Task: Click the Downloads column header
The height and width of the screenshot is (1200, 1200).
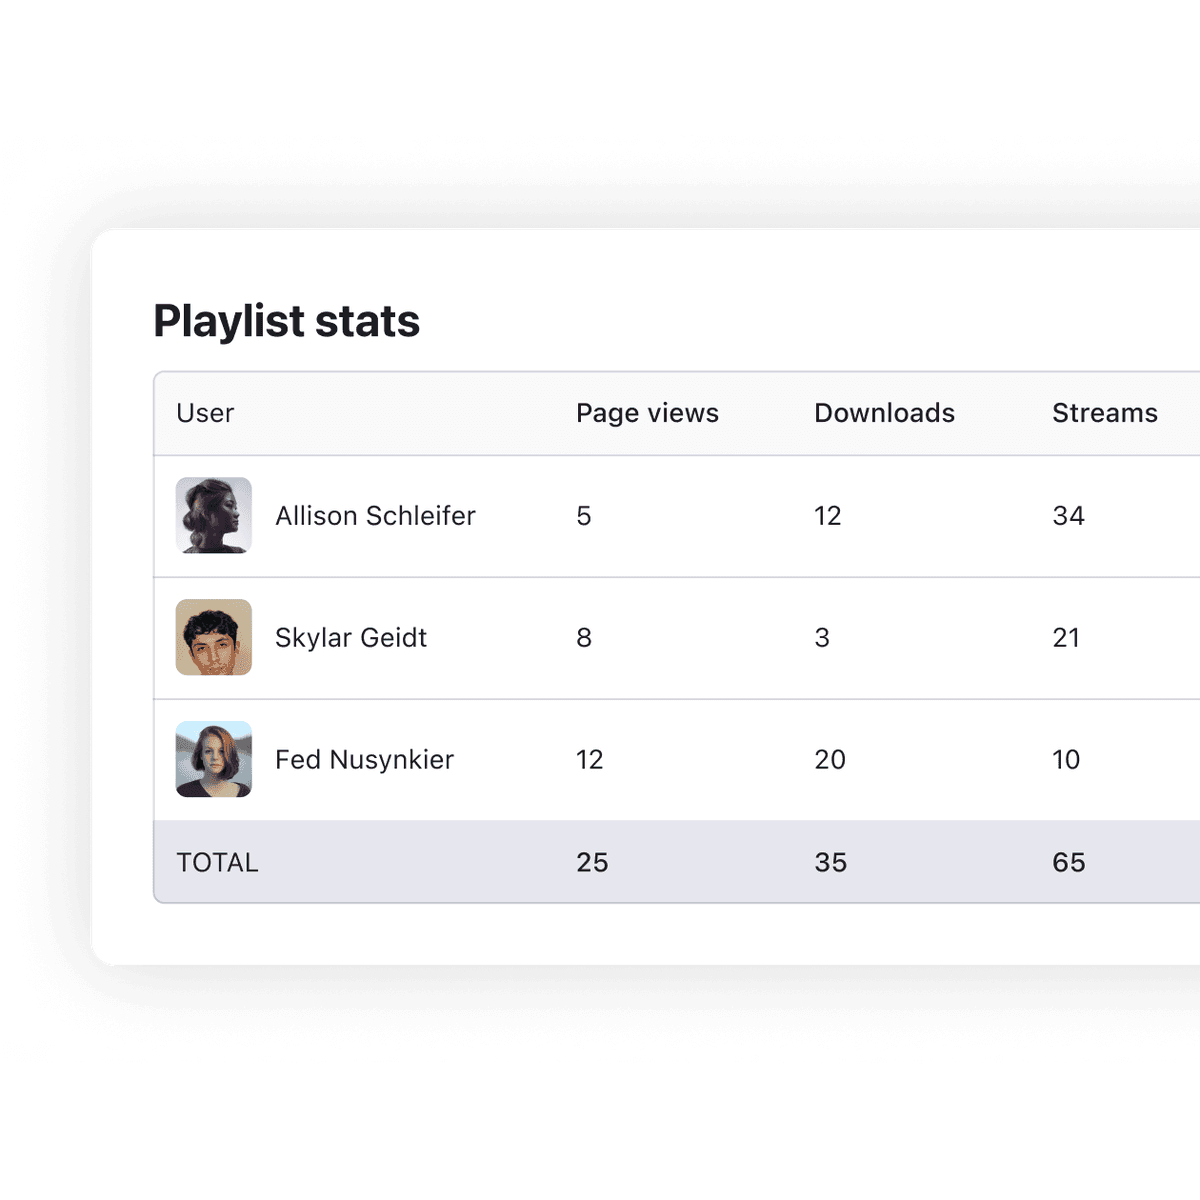Action: pos(884,413)
